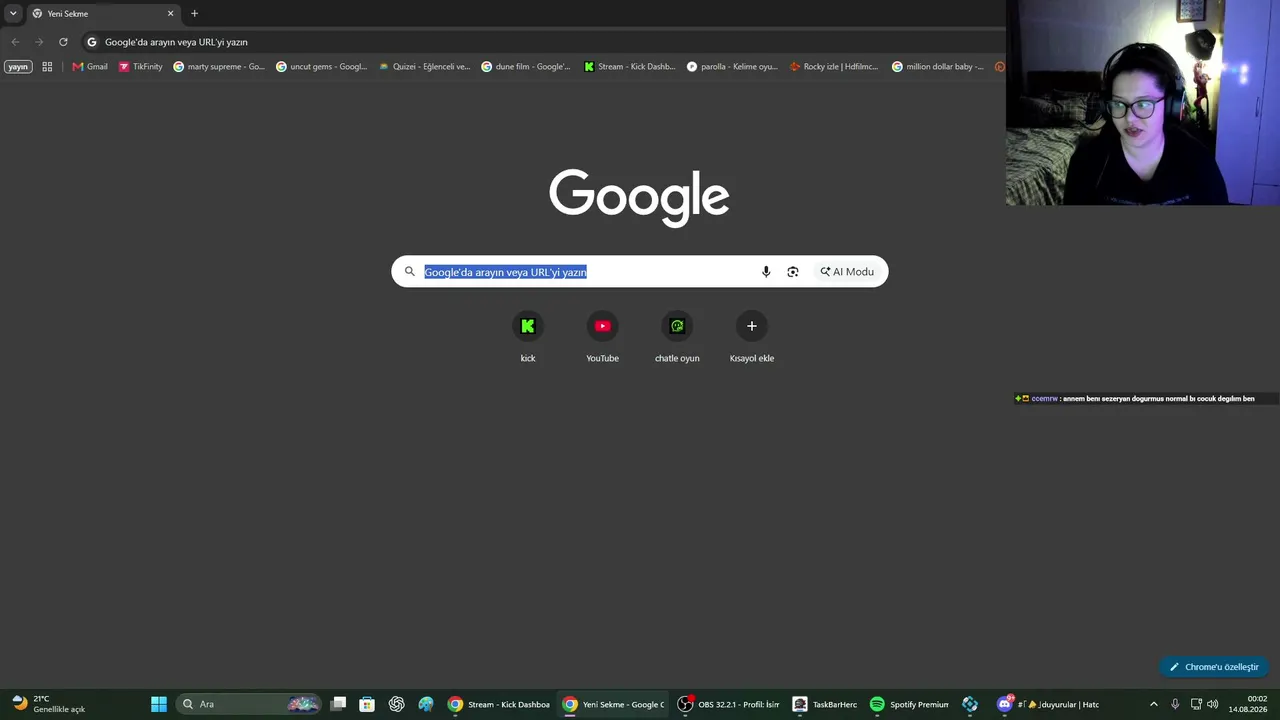Open a new browser tab
Image resolution: width=1280 pixels, height=720 pixels.
tap(194, 14)
